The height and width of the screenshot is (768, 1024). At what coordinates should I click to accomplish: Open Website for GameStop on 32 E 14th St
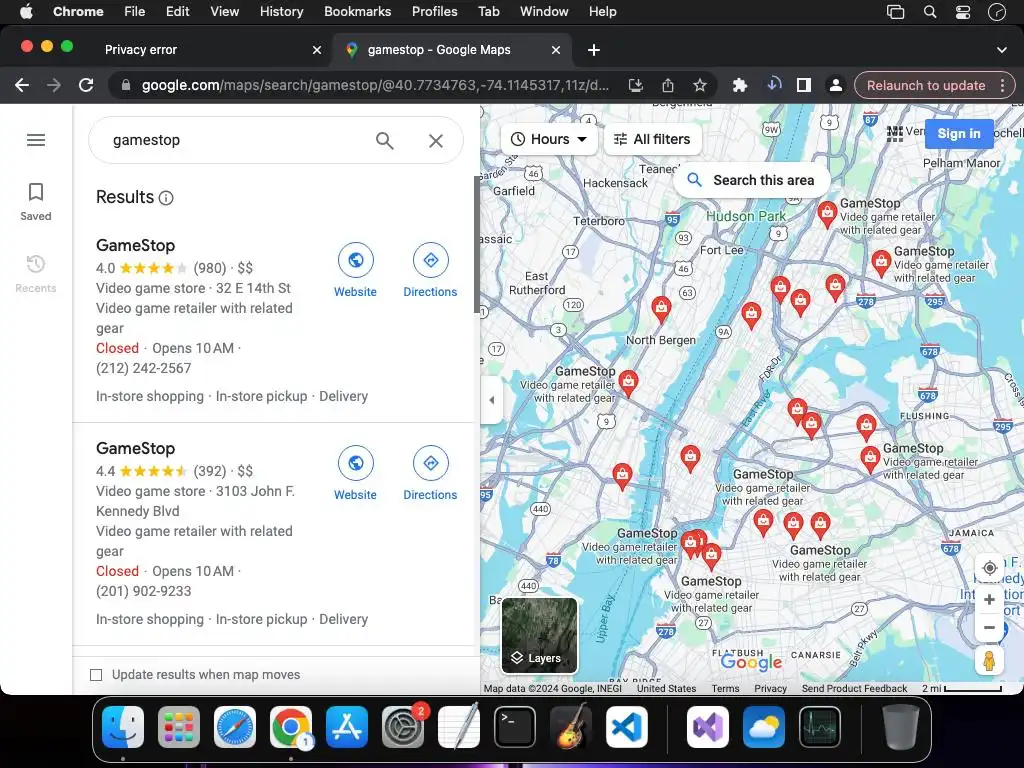tap(355, 270)
